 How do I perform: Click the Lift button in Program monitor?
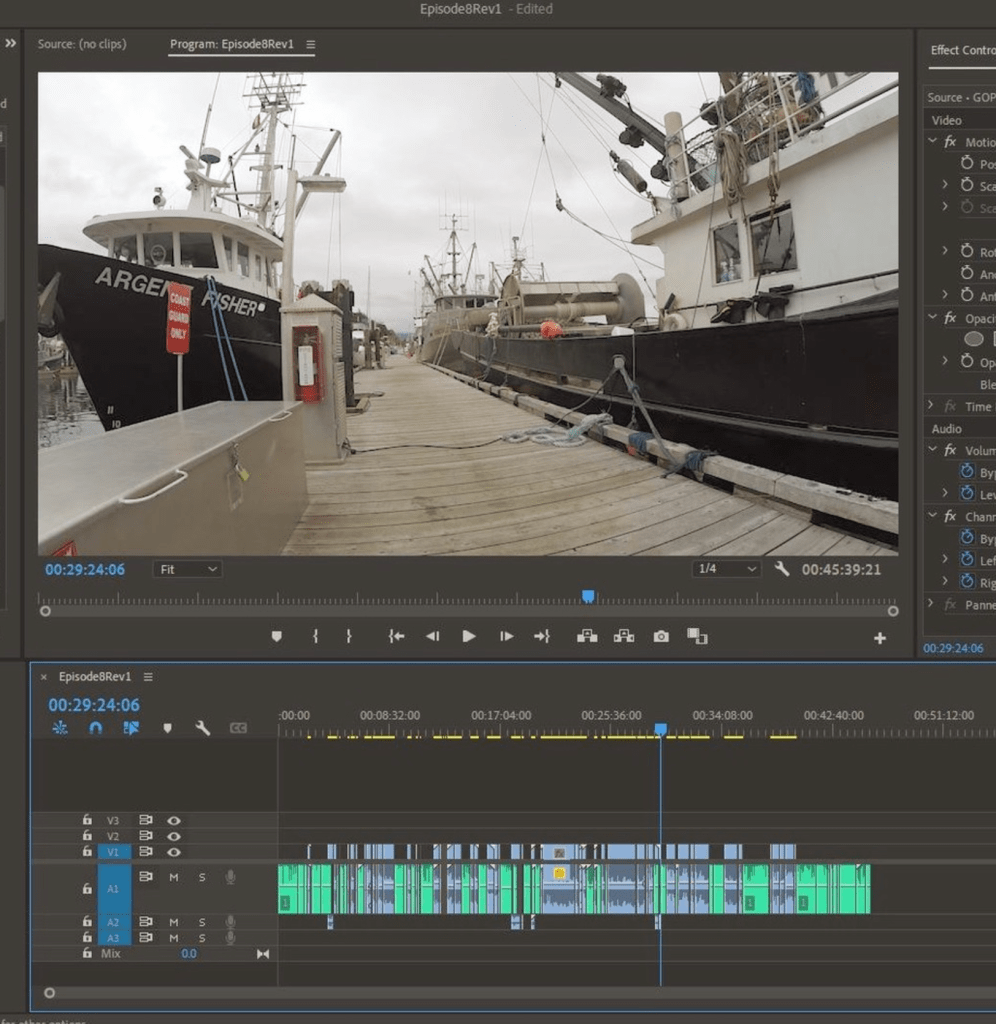point(587,636)
